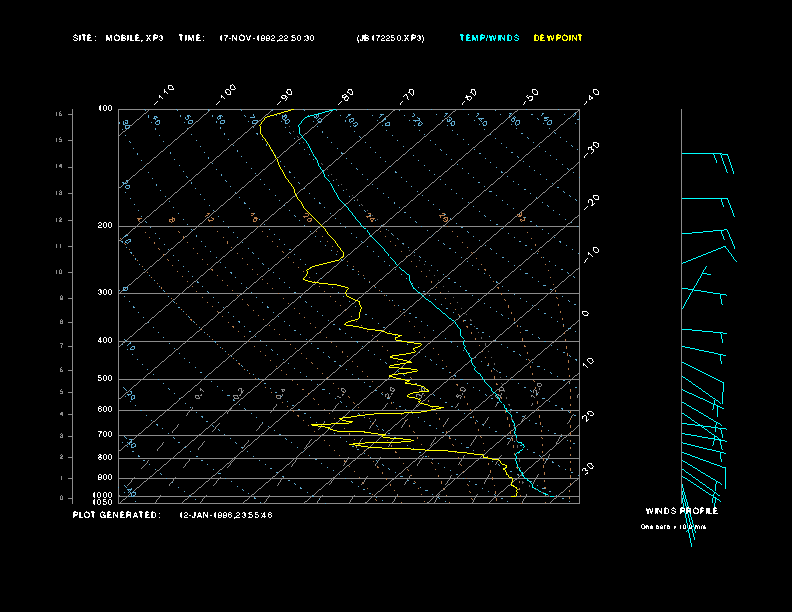792x612 pixels.
Task: Select the 500 pressure level label
Action: tap(105, 379)
